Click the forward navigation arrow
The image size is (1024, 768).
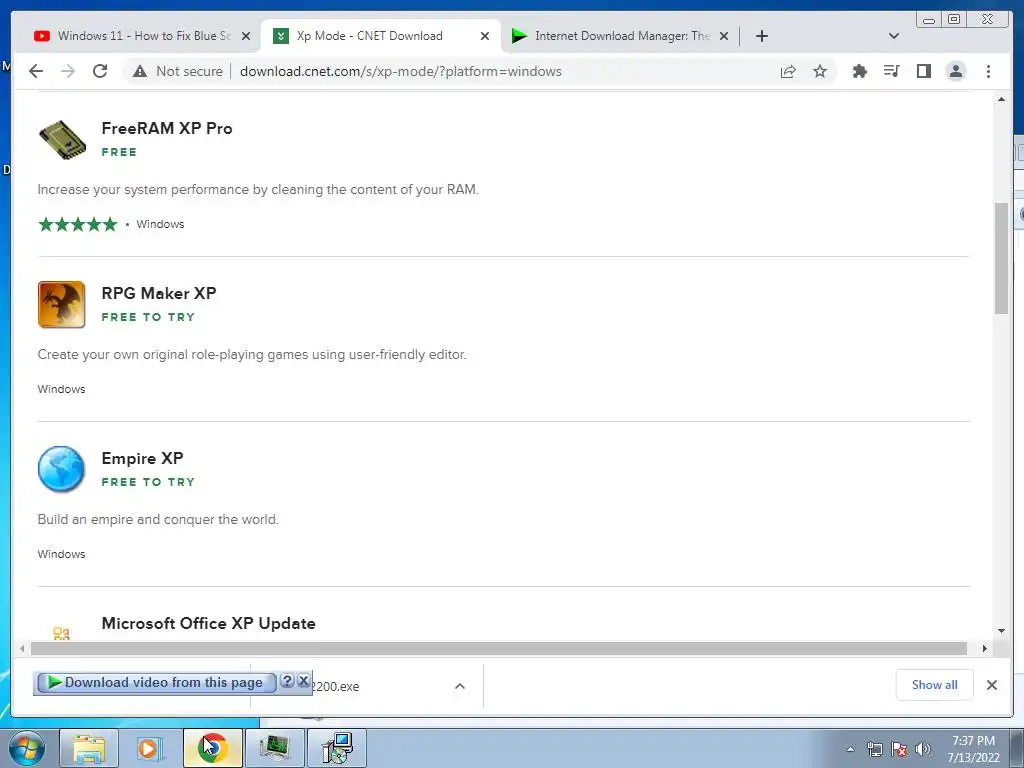[68, 71]
